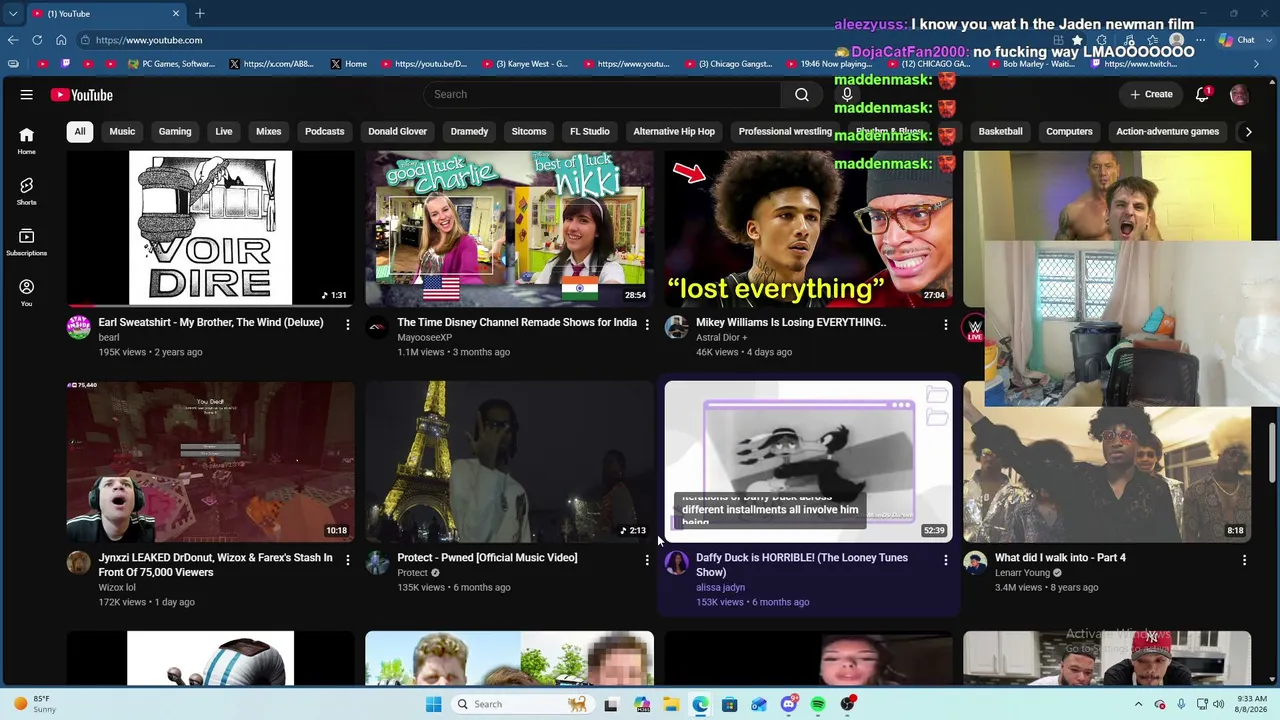Open OBS Studio from the taskbar
Viewport: 1280px width, 720px height.
click(x=848, y=704)
